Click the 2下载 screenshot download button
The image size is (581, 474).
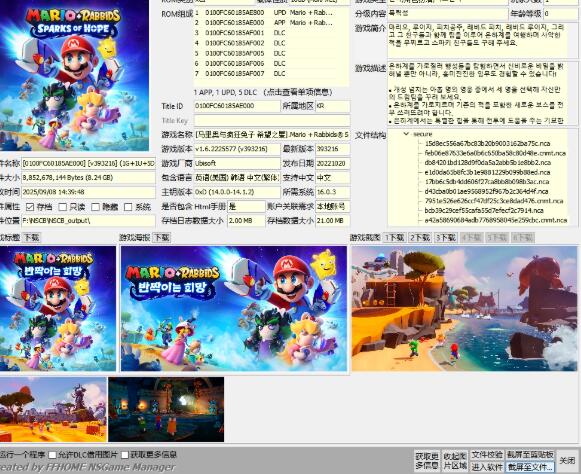click(x=420, y=238)
